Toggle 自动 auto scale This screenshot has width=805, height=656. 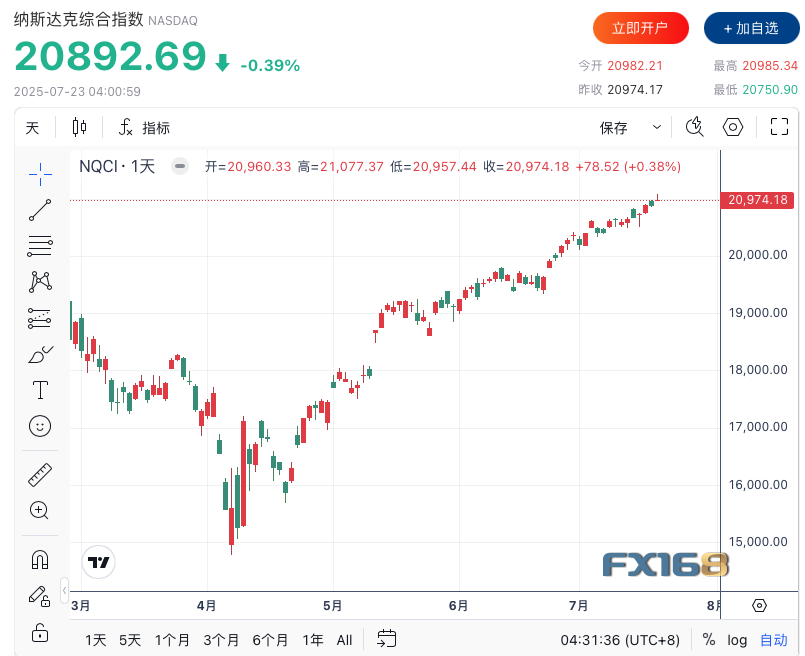[x=774, y=639]
